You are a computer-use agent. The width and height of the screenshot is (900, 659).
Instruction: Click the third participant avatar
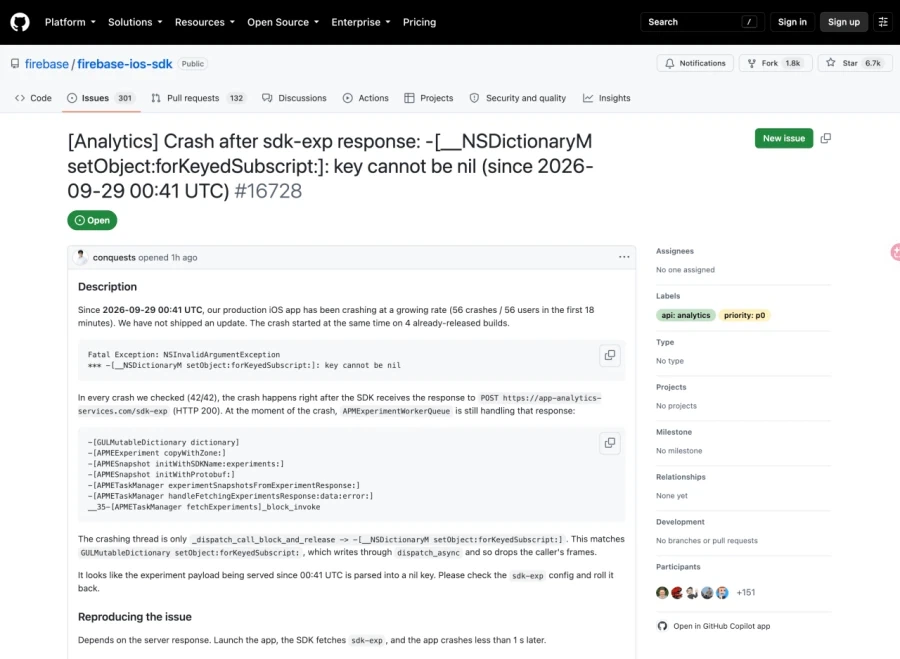pos(692,592)
